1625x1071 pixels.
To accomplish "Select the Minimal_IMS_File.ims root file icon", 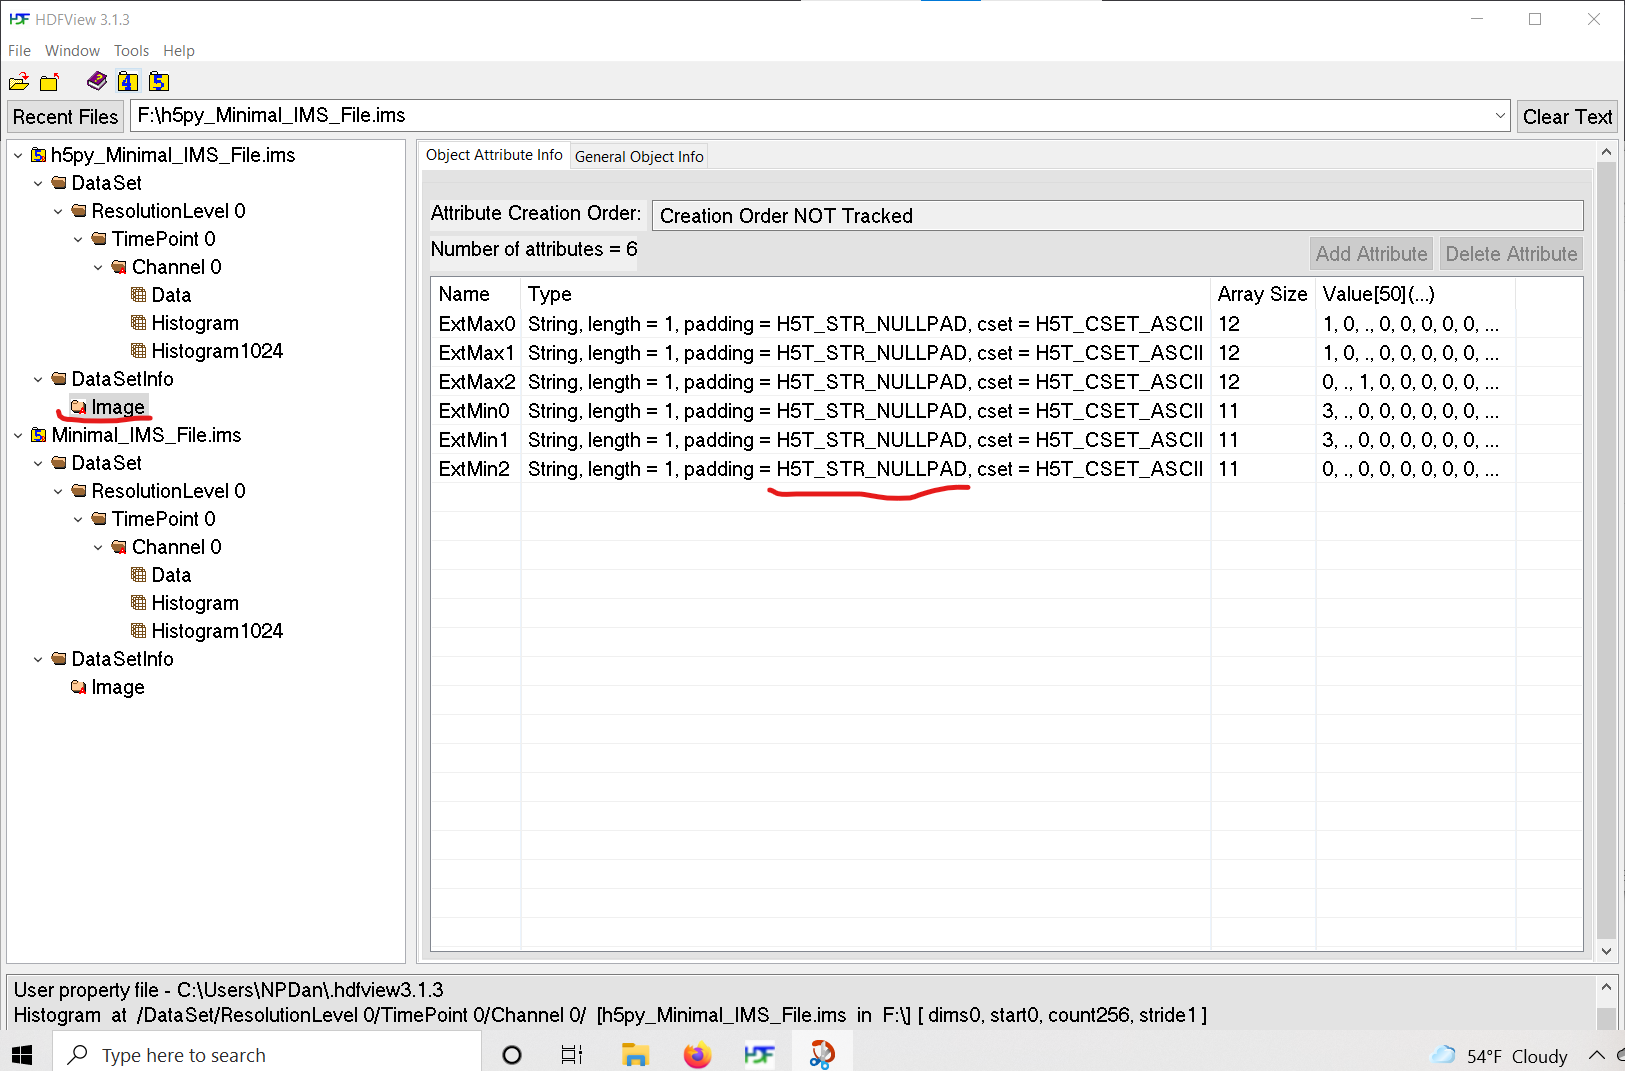I will (x=39, y=435).
